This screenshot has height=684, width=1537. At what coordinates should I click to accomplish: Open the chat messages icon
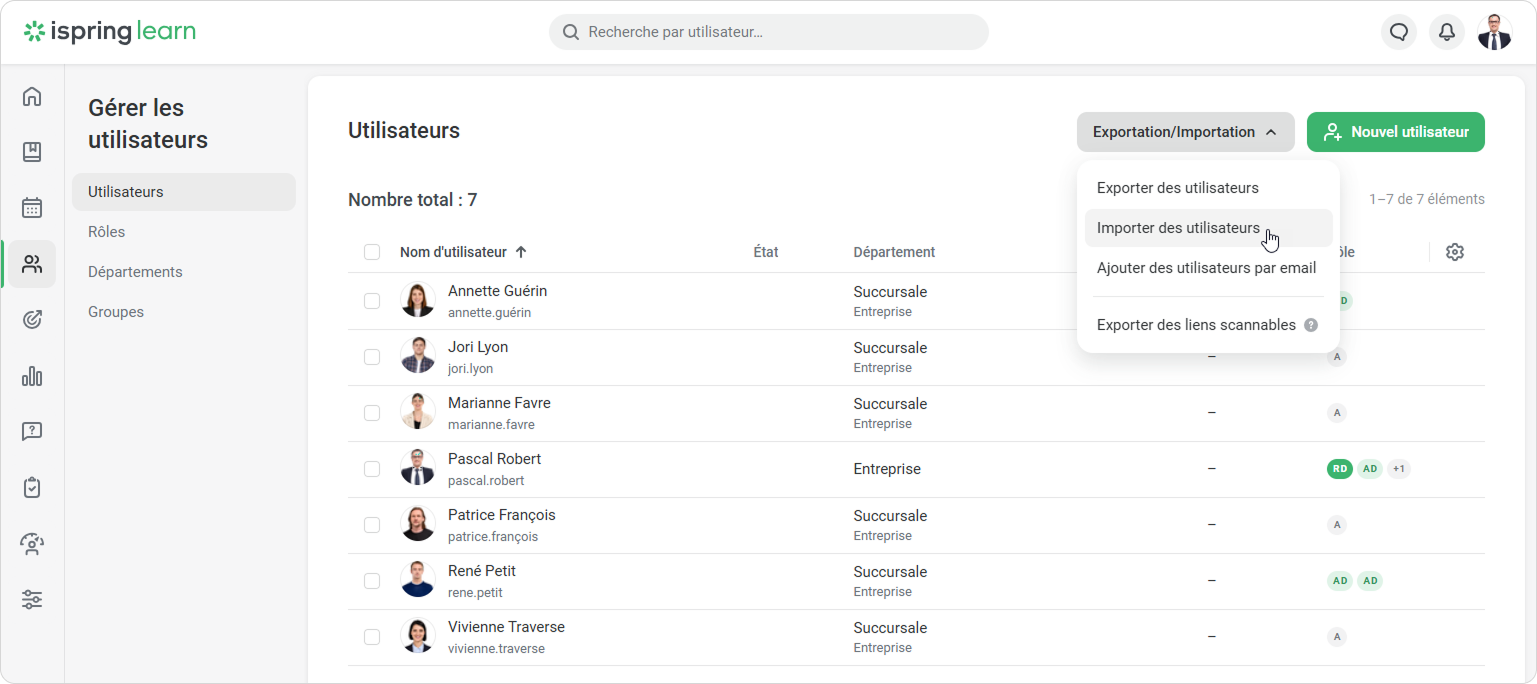point(1399,32)
